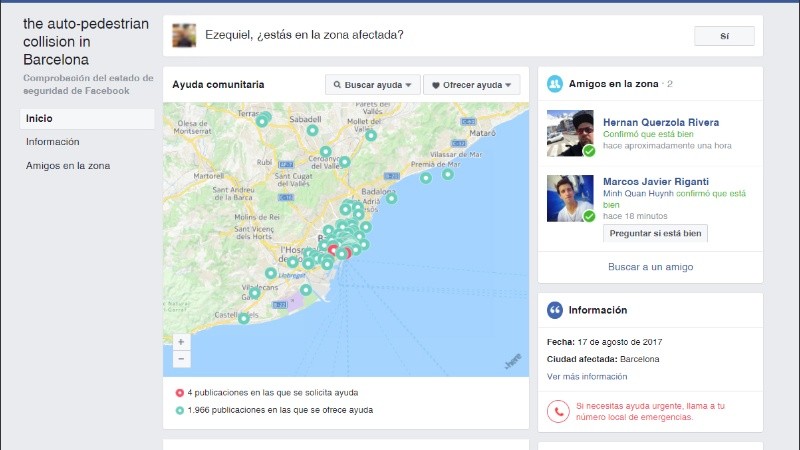
Task: Go to Información in the sidebar
Action: pyautogui.click(x=53, y=142)
